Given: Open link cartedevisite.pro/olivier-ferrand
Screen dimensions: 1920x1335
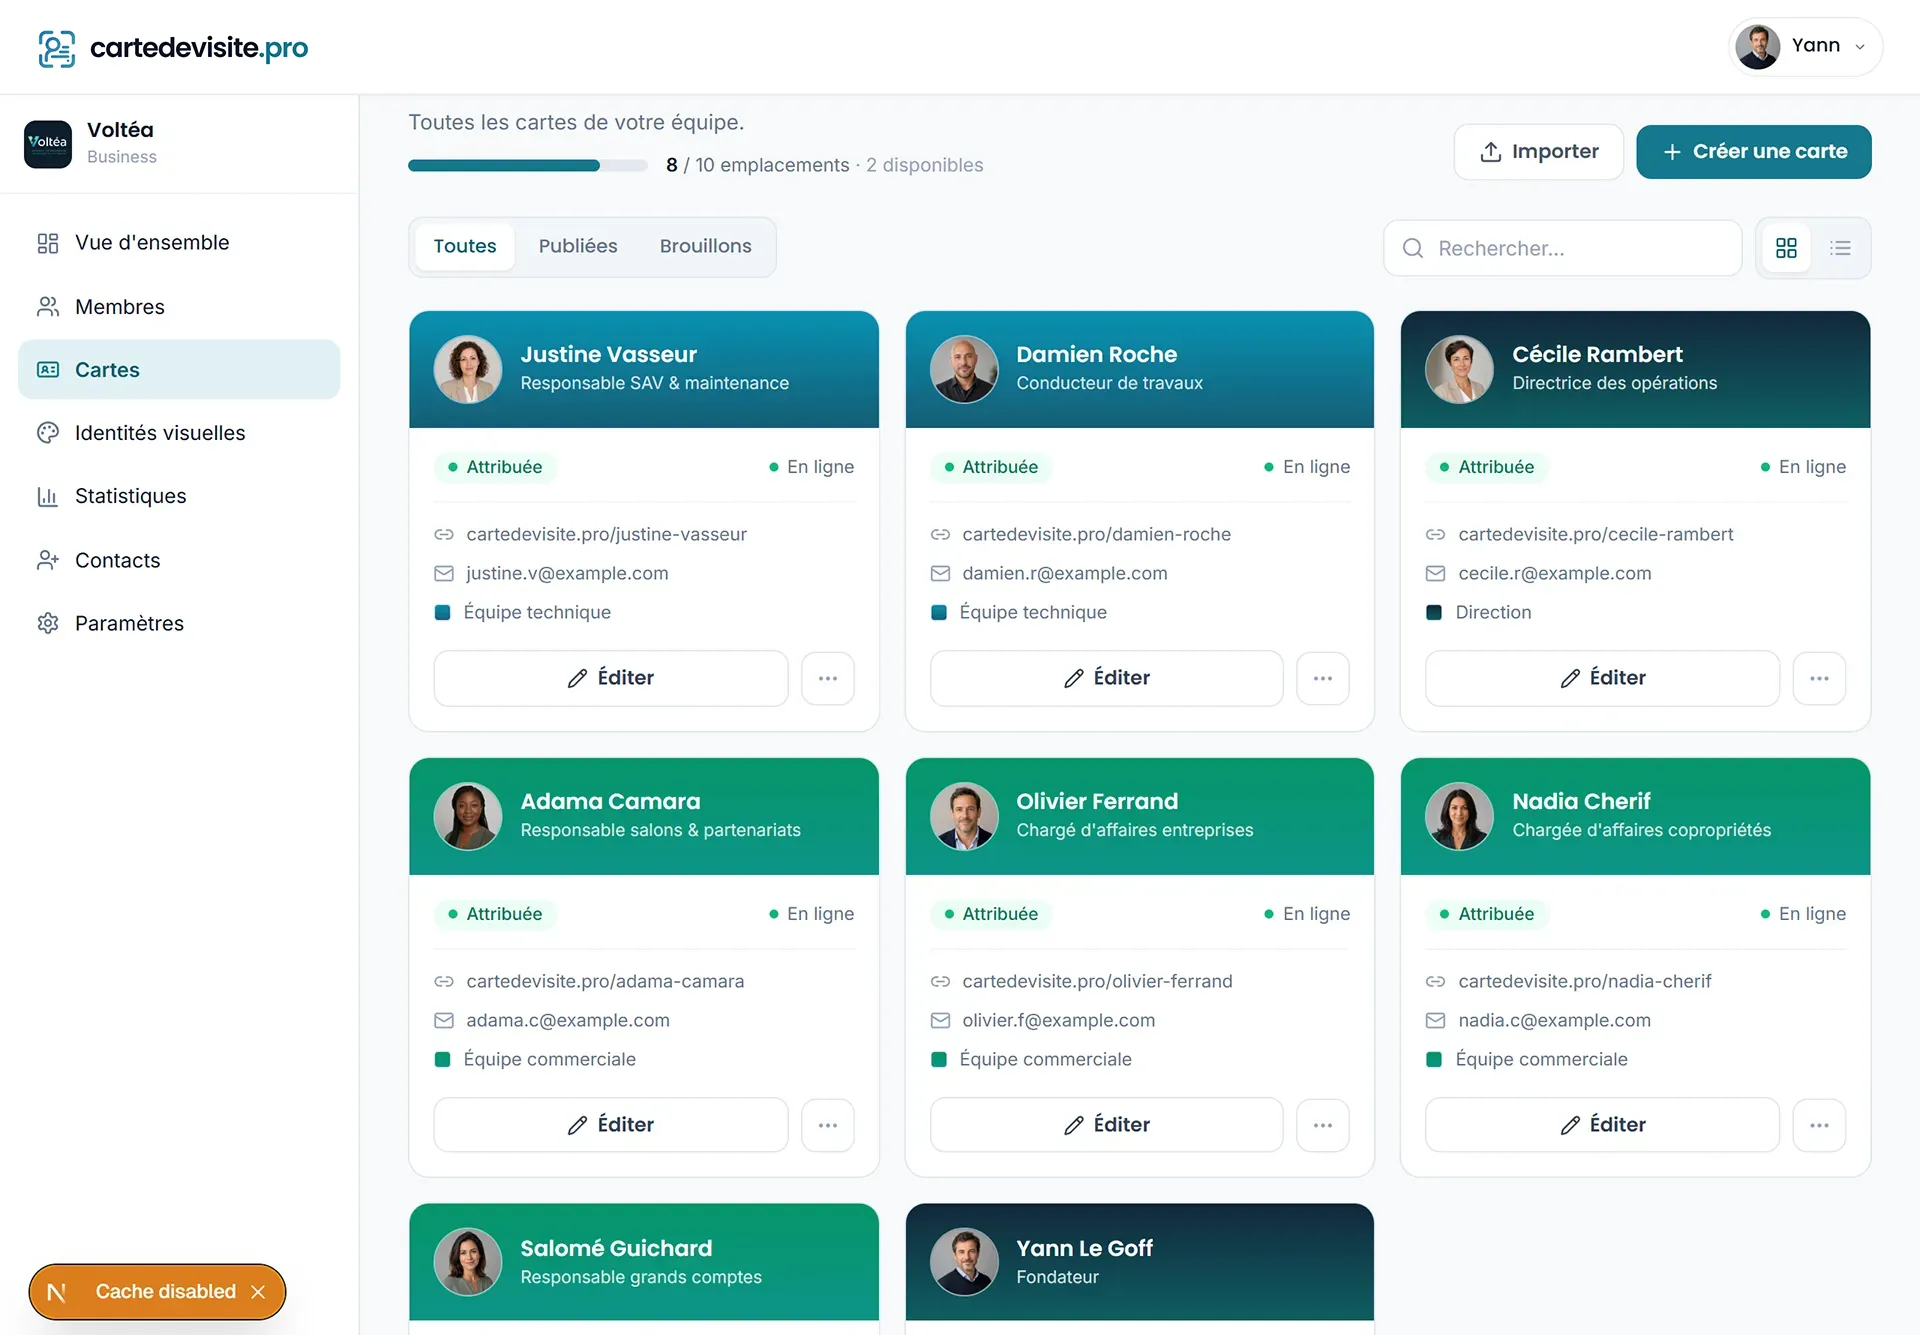Looking at the screenshot, I should coord(1097,982).
